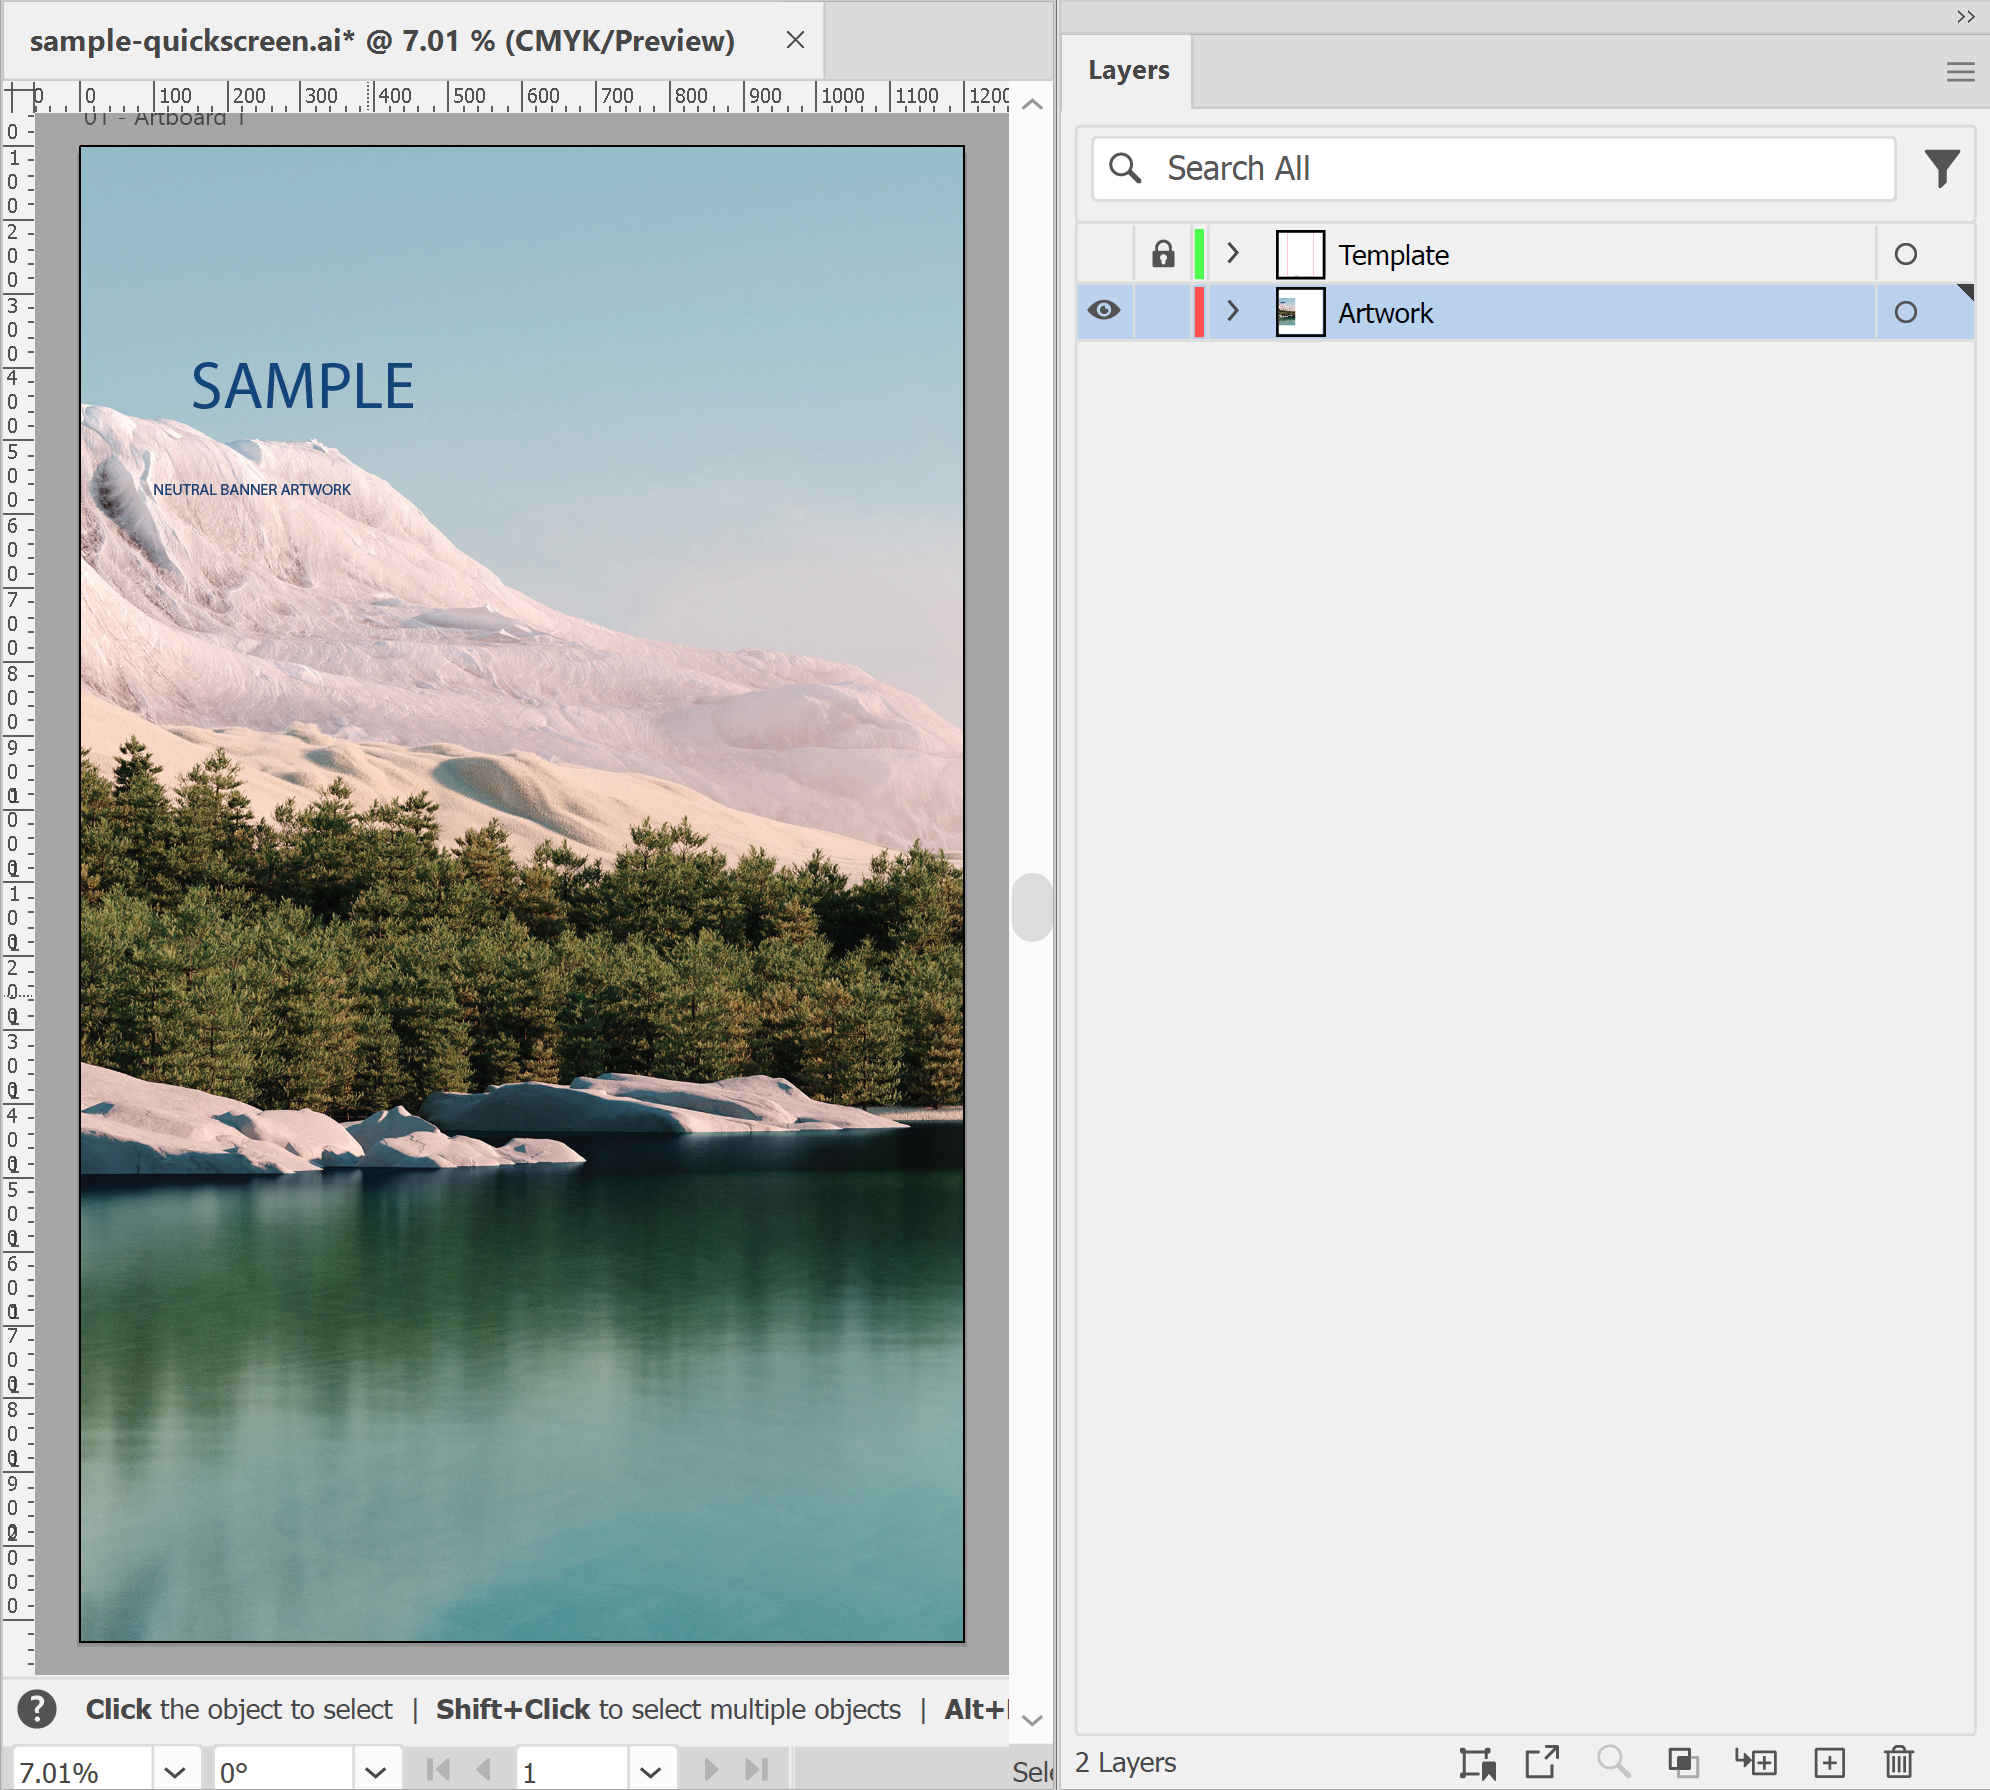
Task: Click the NEUTRAL BANNER ARTWORK text
Action: click(x=252, y=490)
